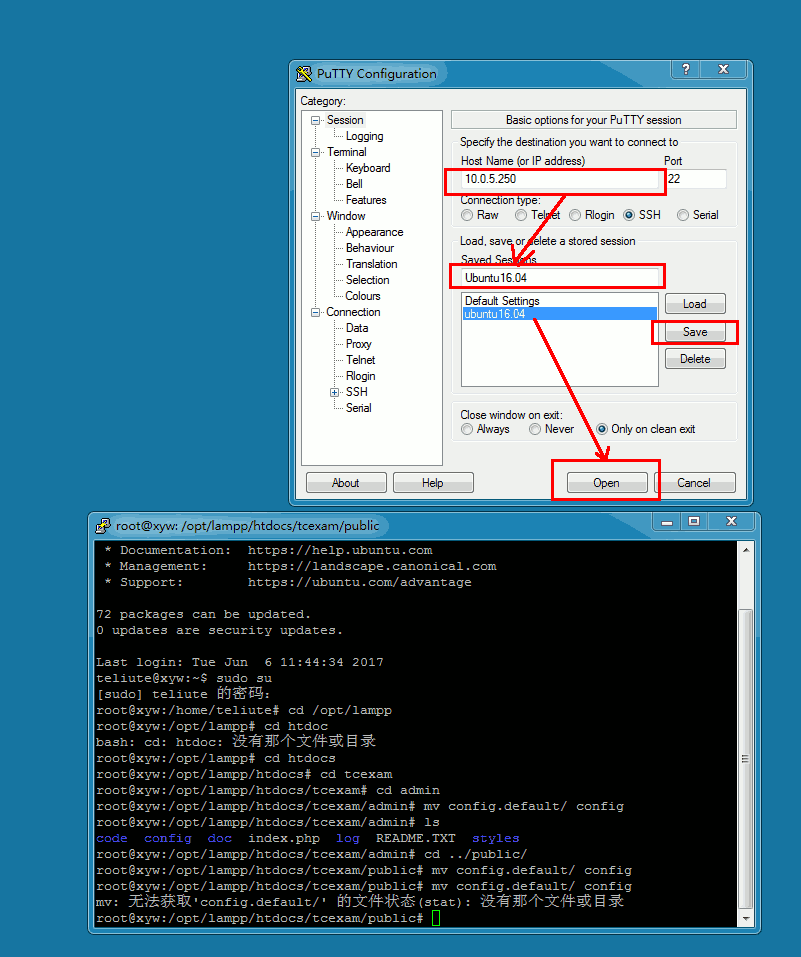Click the terminal title bar text root@xyw
Viewport: 801px width, 957px height.
coord(247,526)
